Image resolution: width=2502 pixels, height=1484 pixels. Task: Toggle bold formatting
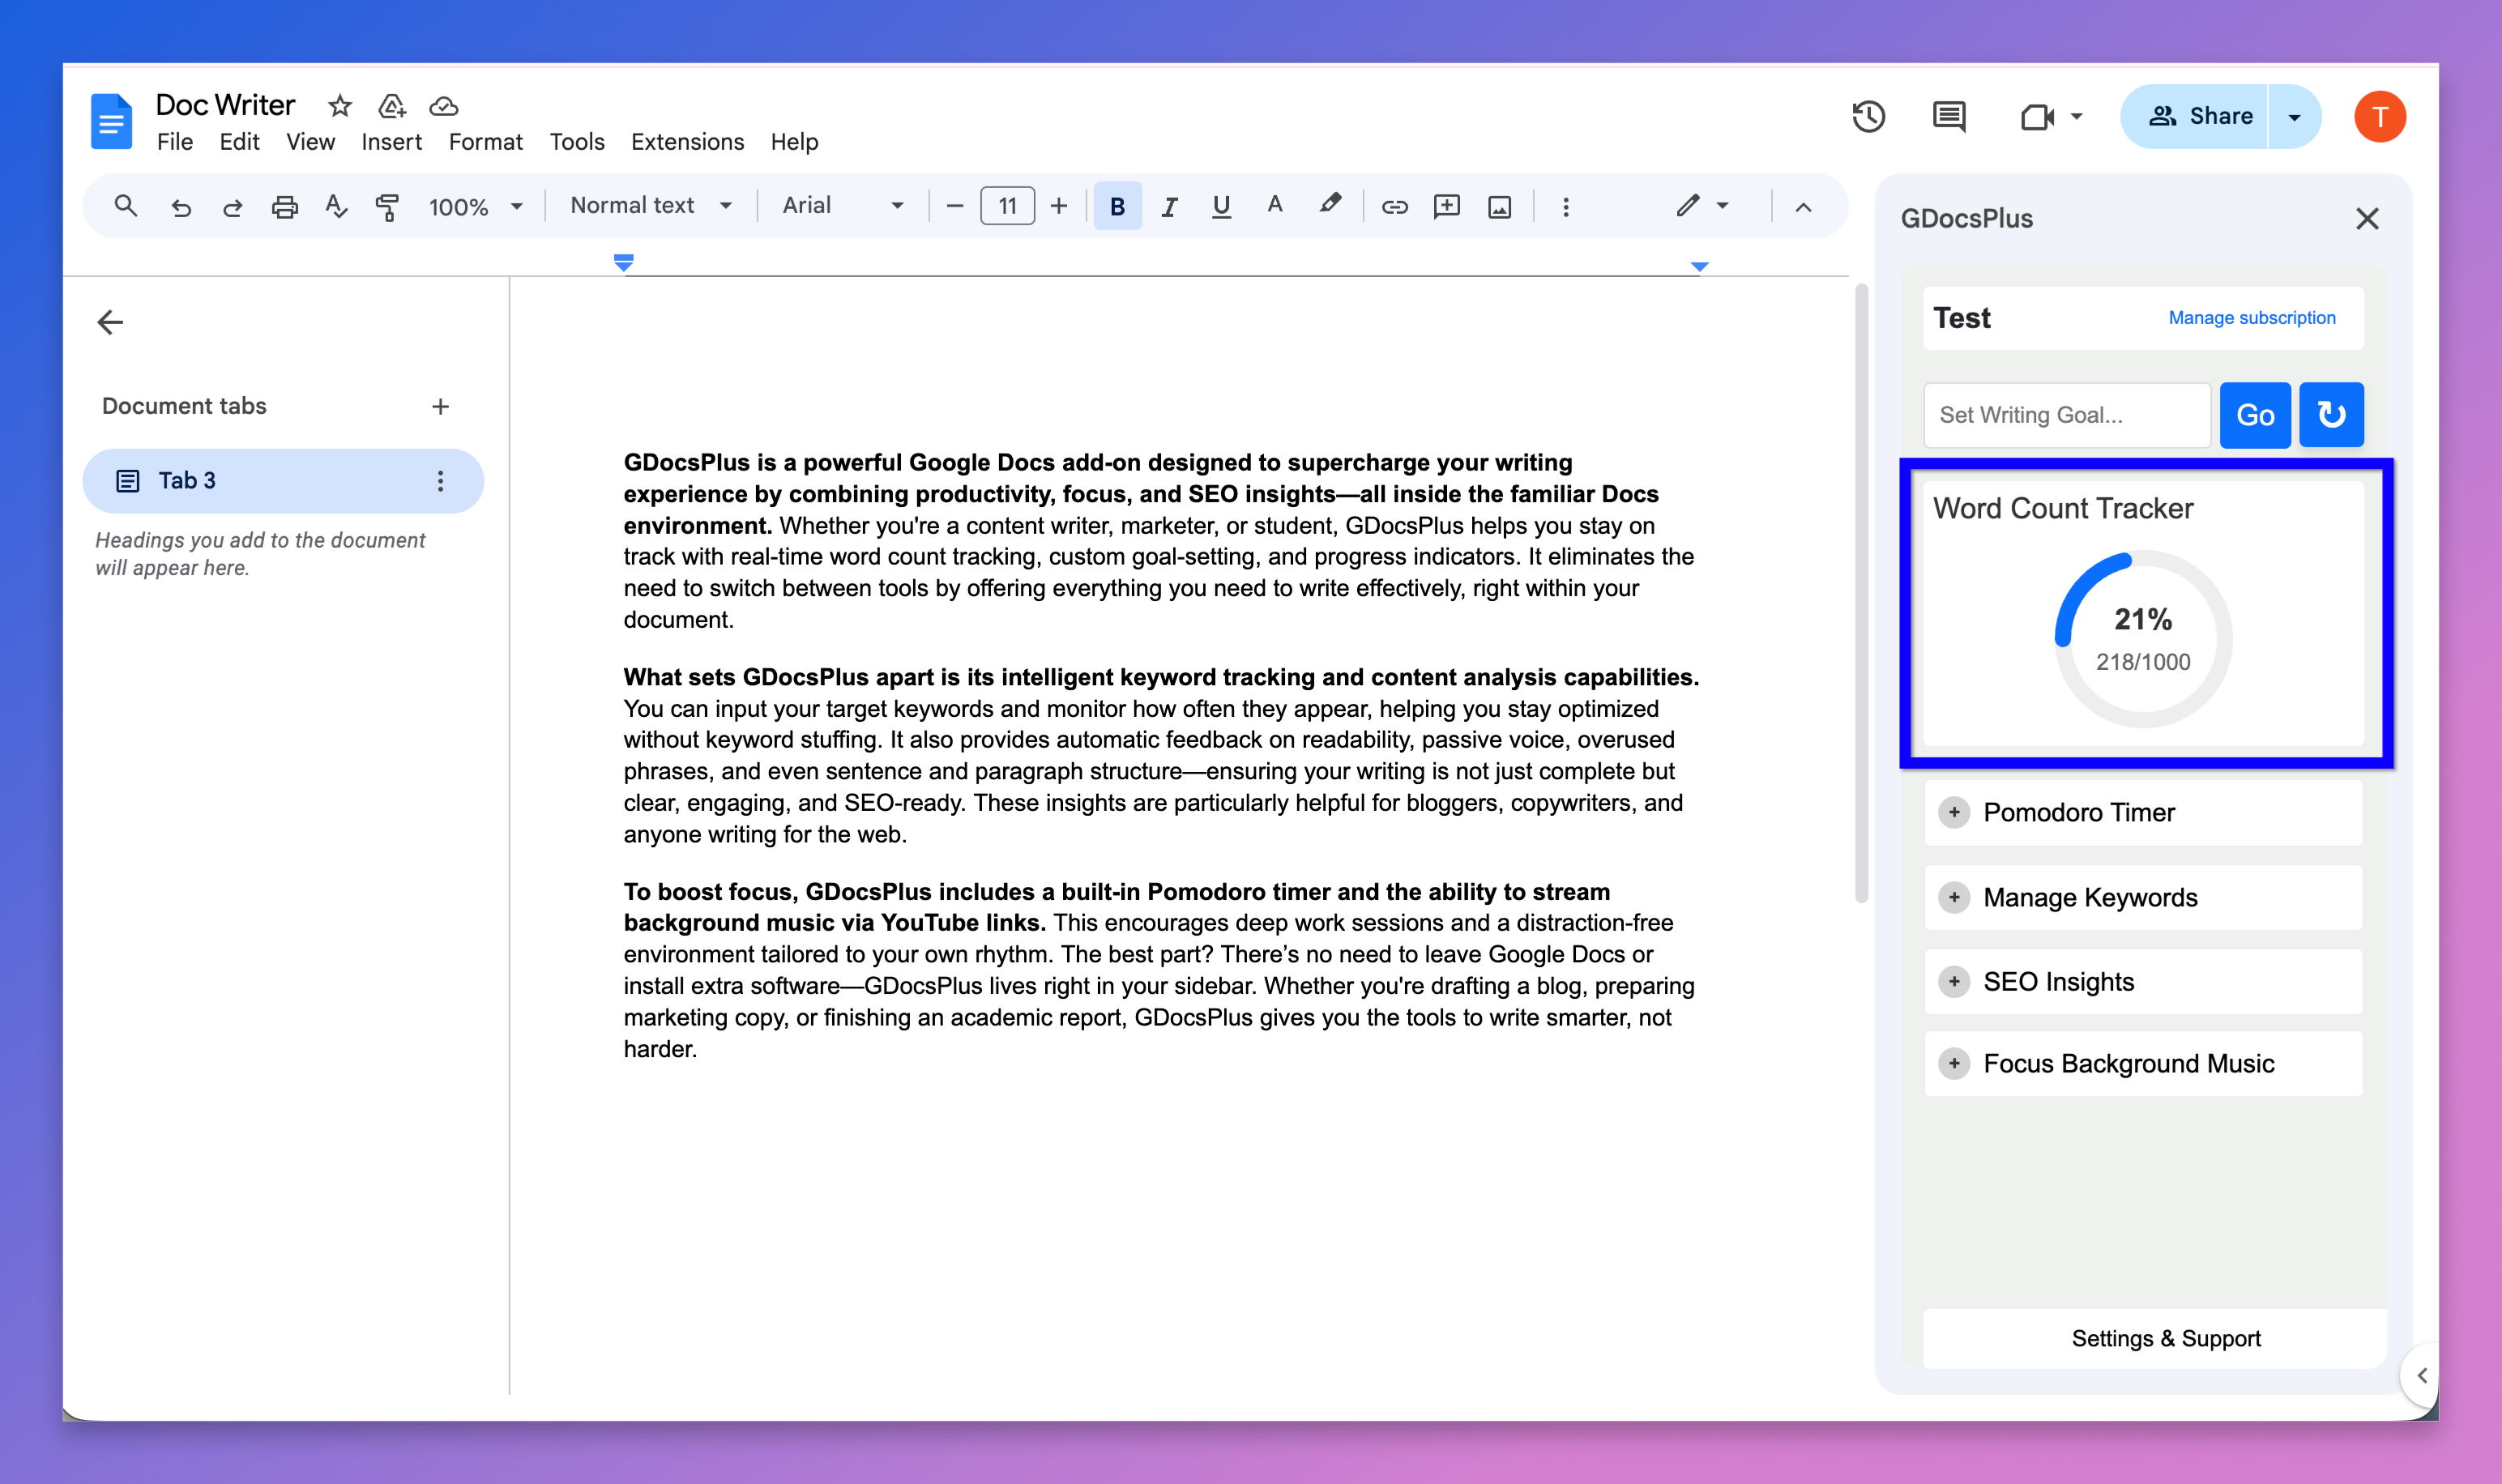point(1117,206)
